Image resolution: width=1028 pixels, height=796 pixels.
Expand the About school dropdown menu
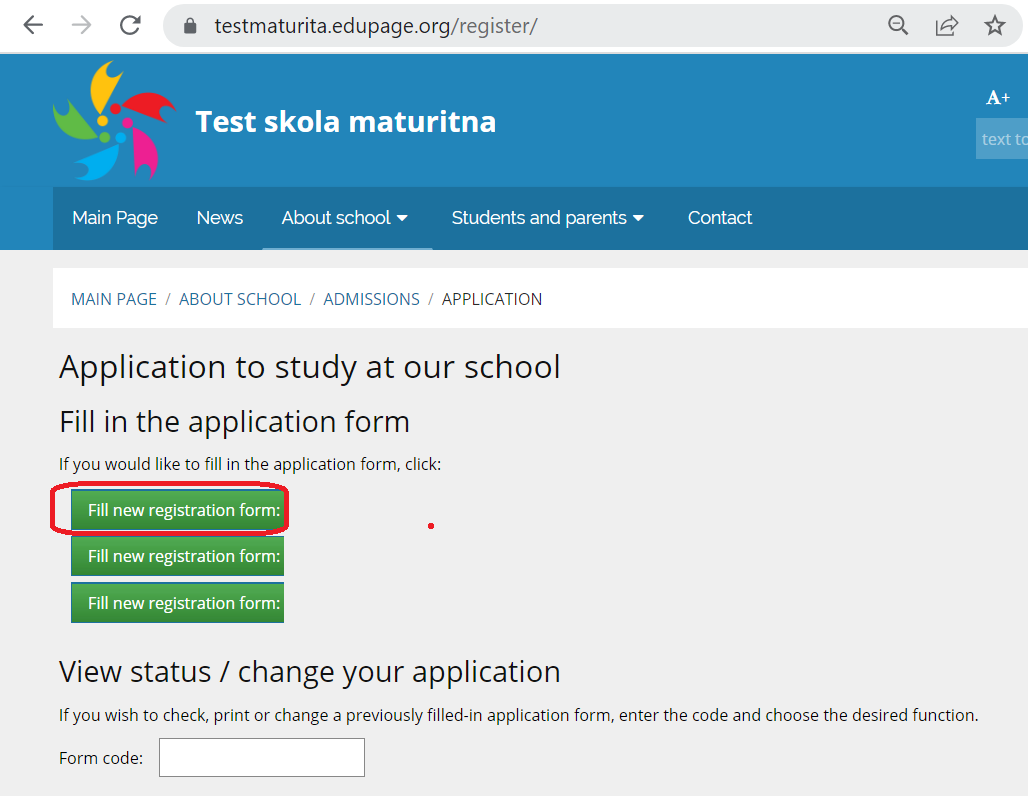(345, 218)
